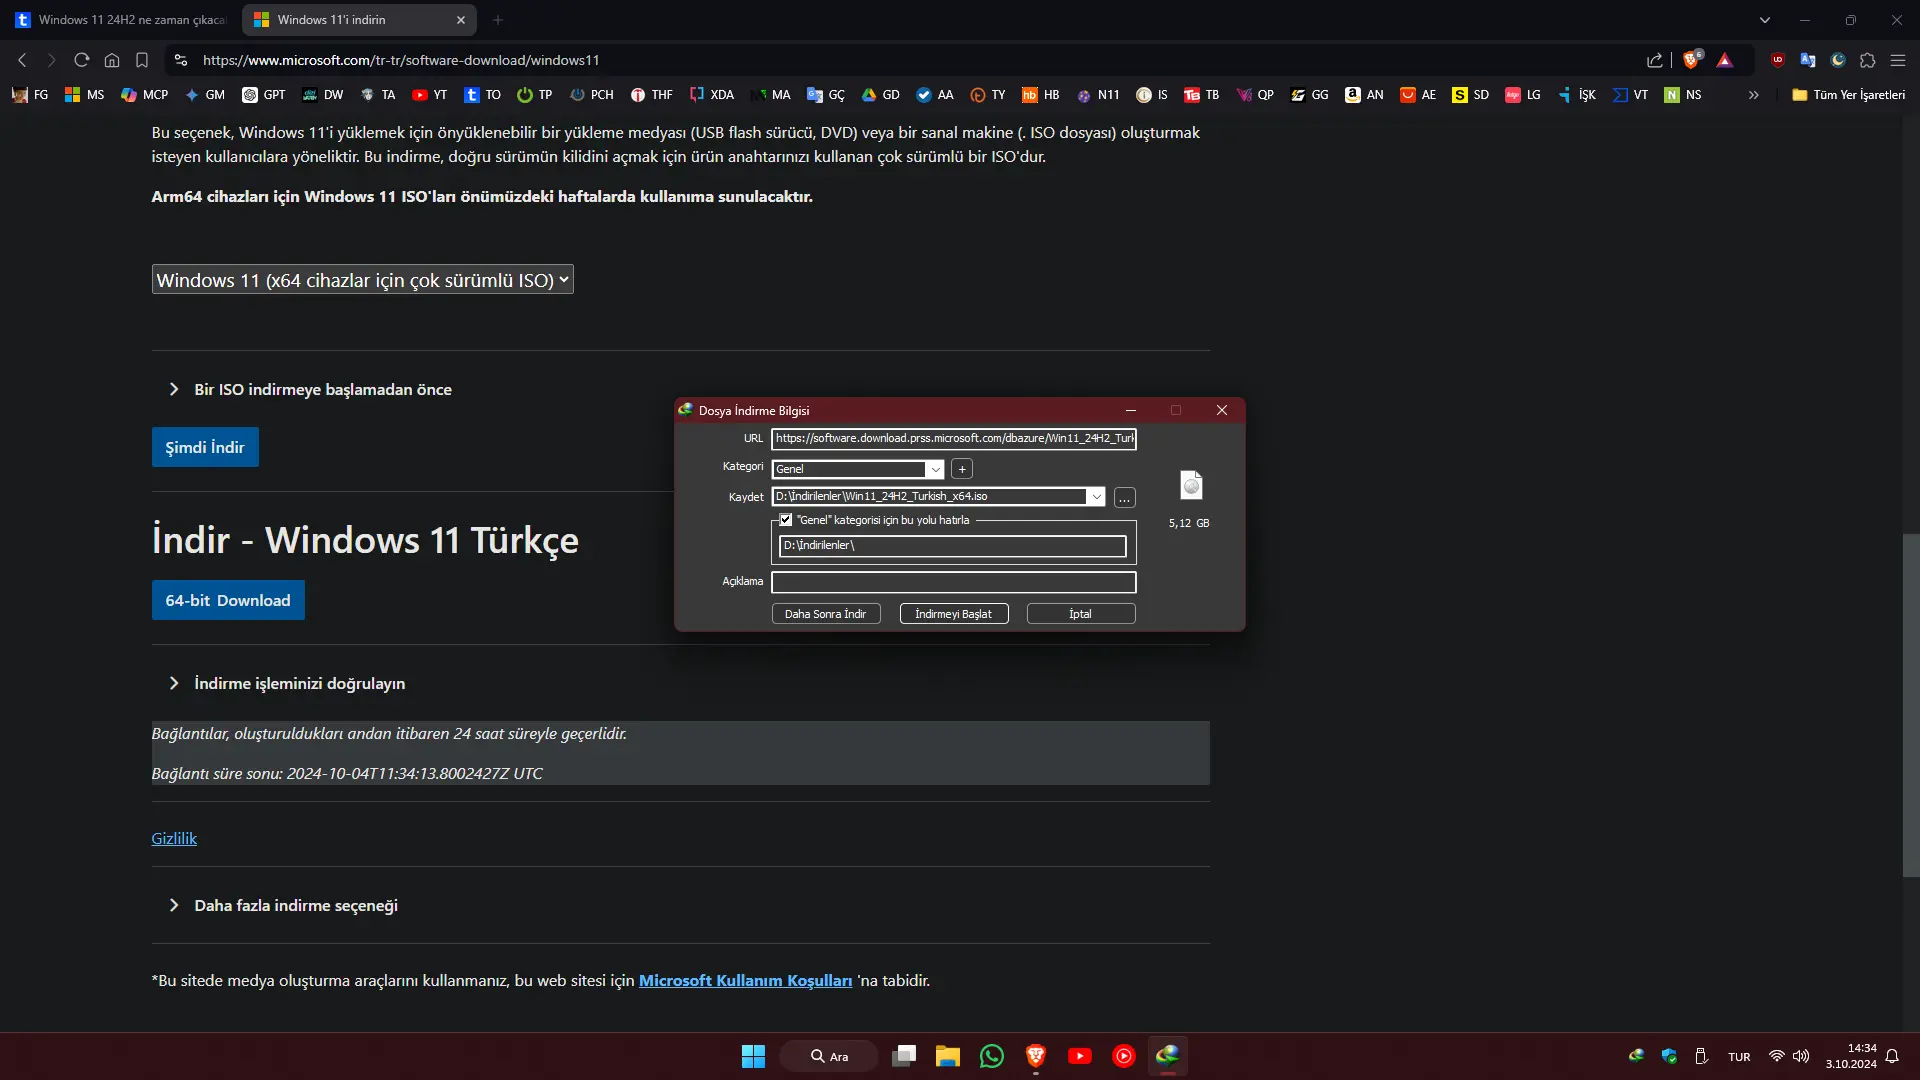Open the YT bookmark

pos(429,95)
